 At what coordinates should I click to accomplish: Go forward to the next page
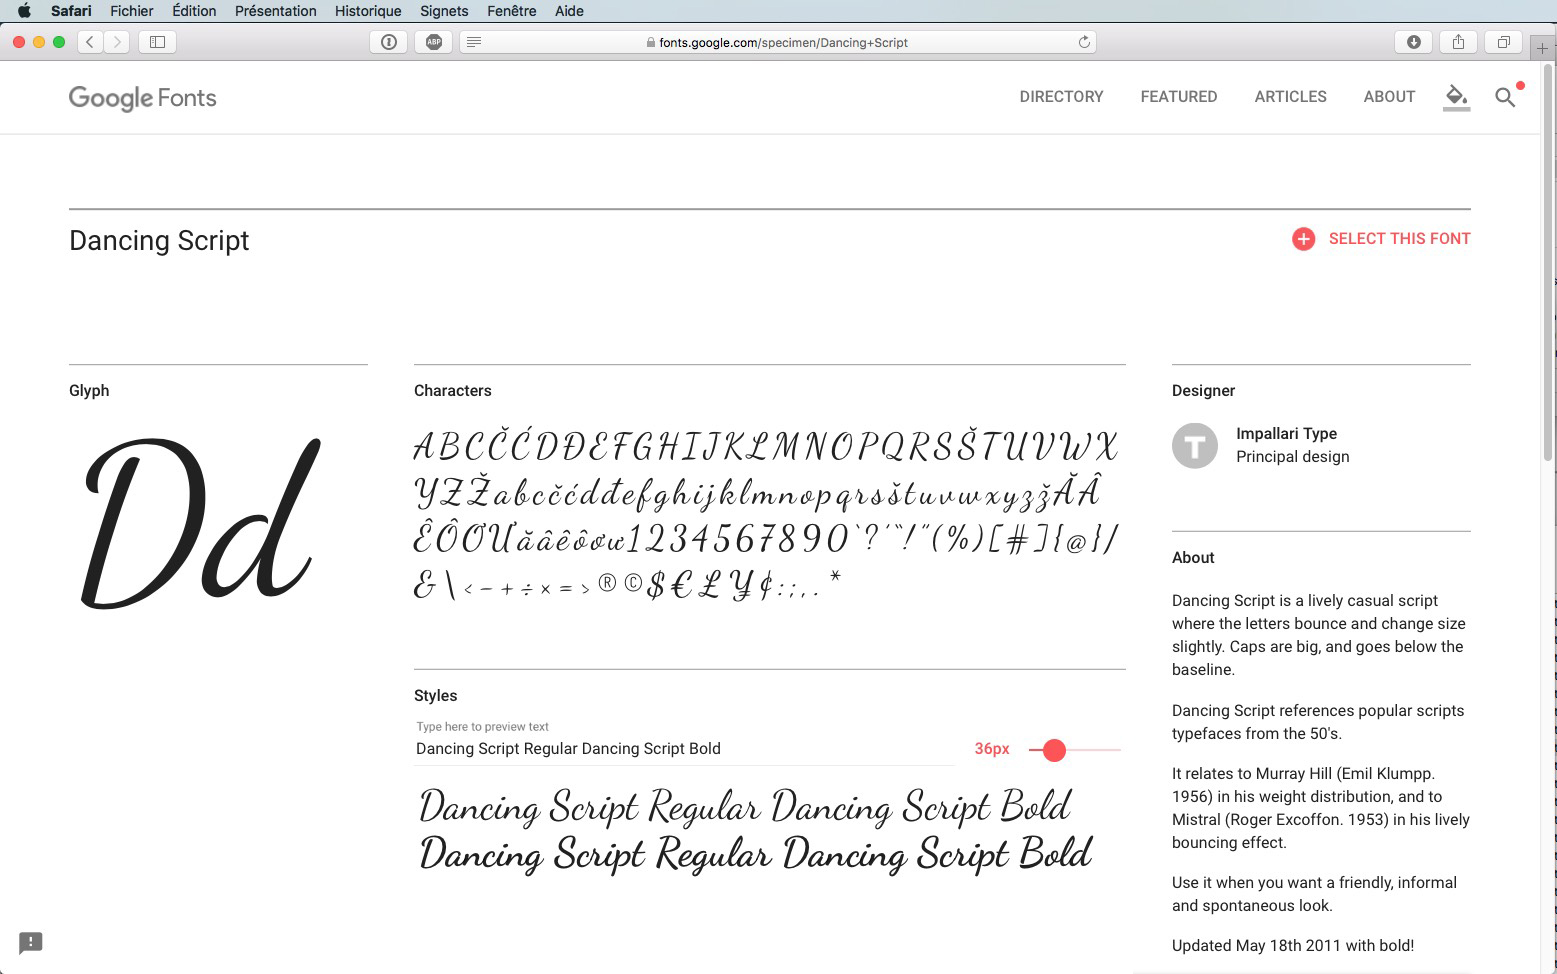click(x=117, y=42)
